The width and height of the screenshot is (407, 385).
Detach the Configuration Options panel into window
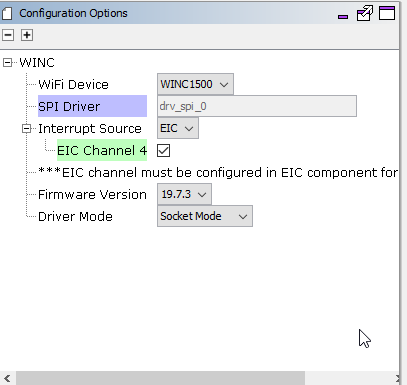pyautogui.click(x=365, y=13)
